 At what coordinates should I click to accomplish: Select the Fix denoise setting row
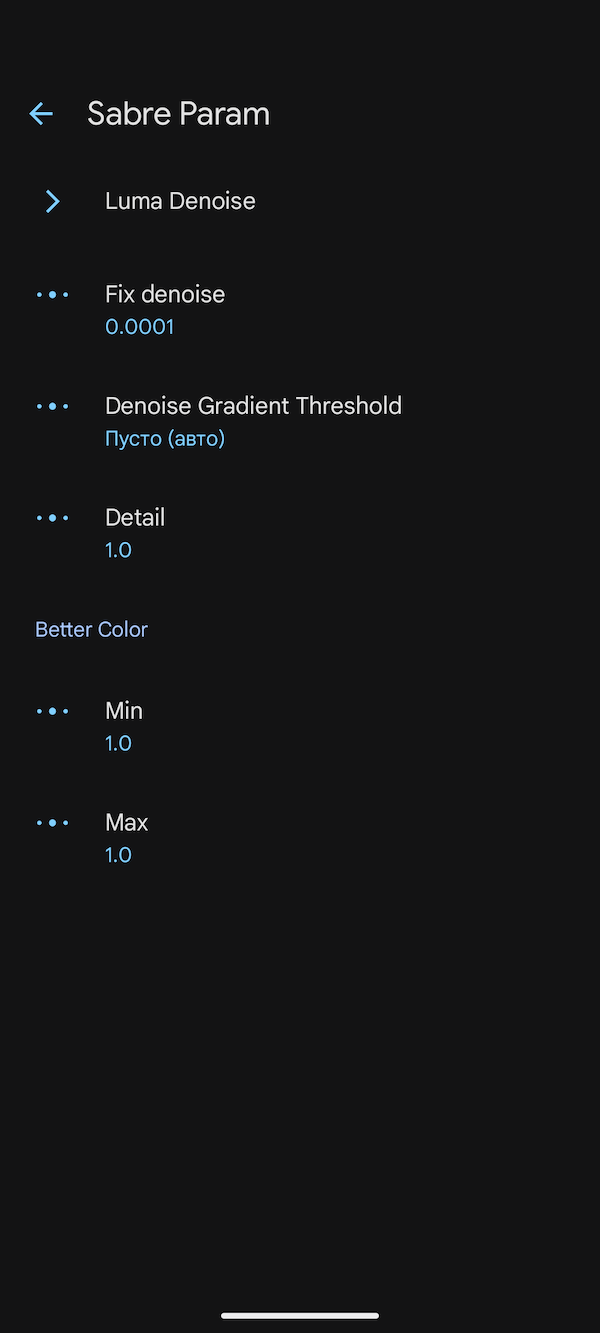pos(165,294)
